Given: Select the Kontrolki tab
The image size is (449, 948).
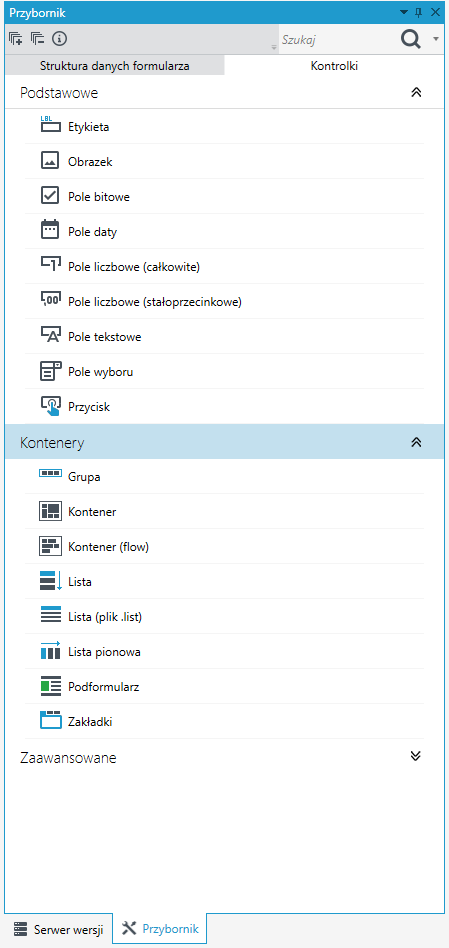Looking at the screenshot, I should 334,66.
